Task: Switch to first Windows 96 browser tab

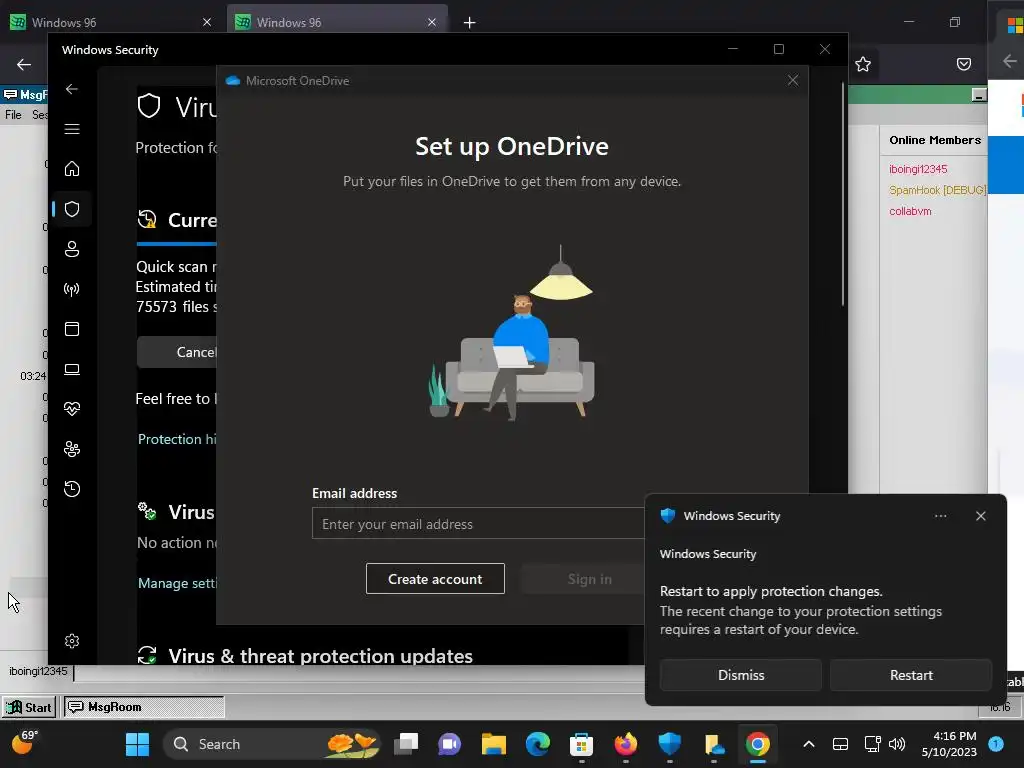Action: (111, 22)
